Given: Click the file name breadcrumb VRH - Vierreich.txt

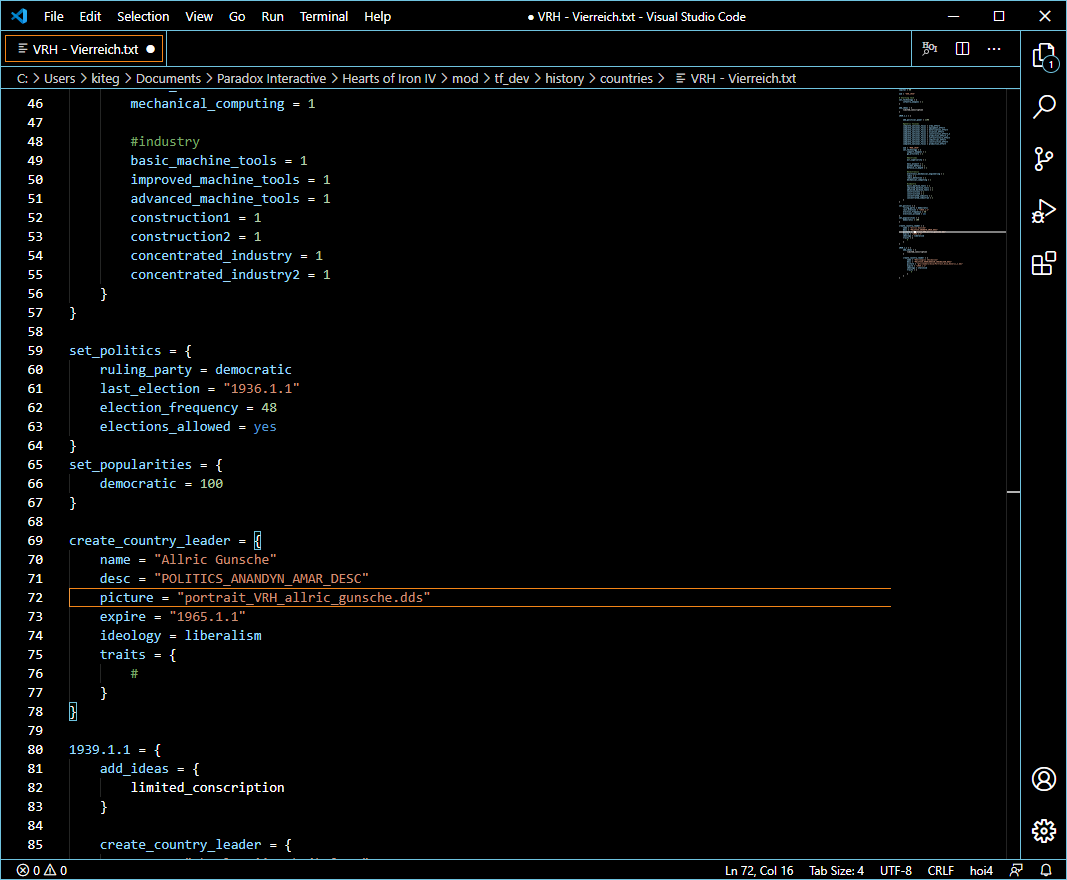Looking at the screenshot, I should point(736,78).
